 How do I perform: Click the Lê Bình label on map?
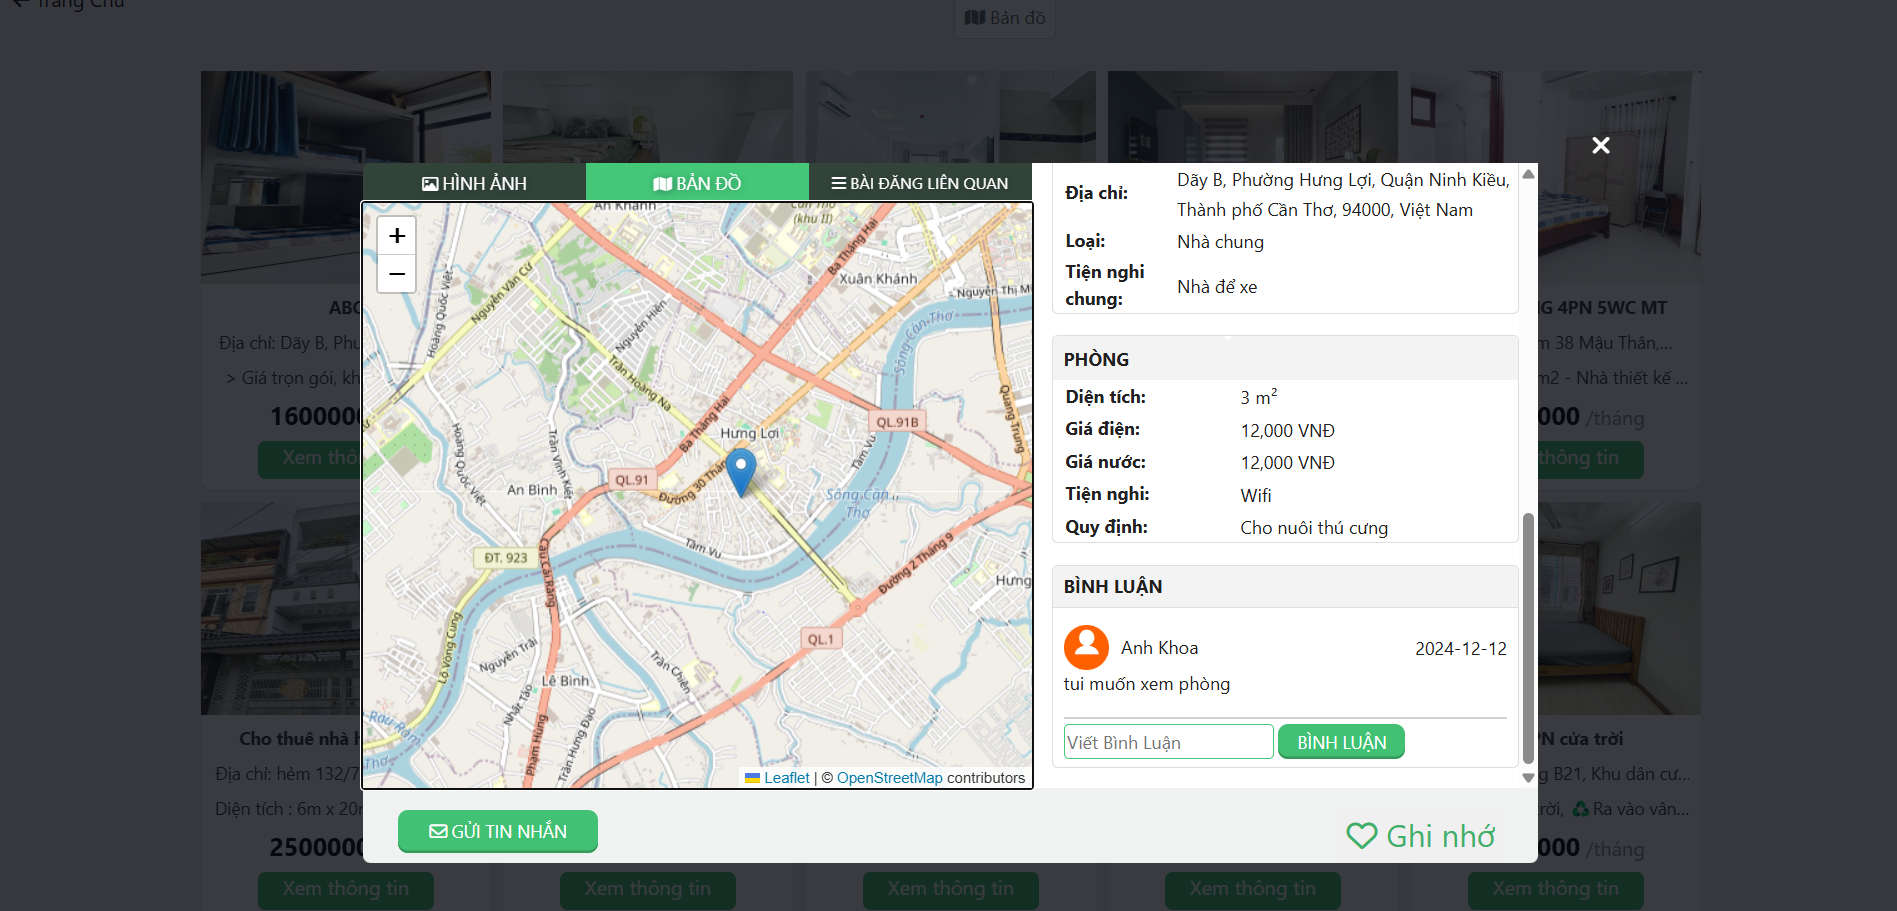click(566, 680)
